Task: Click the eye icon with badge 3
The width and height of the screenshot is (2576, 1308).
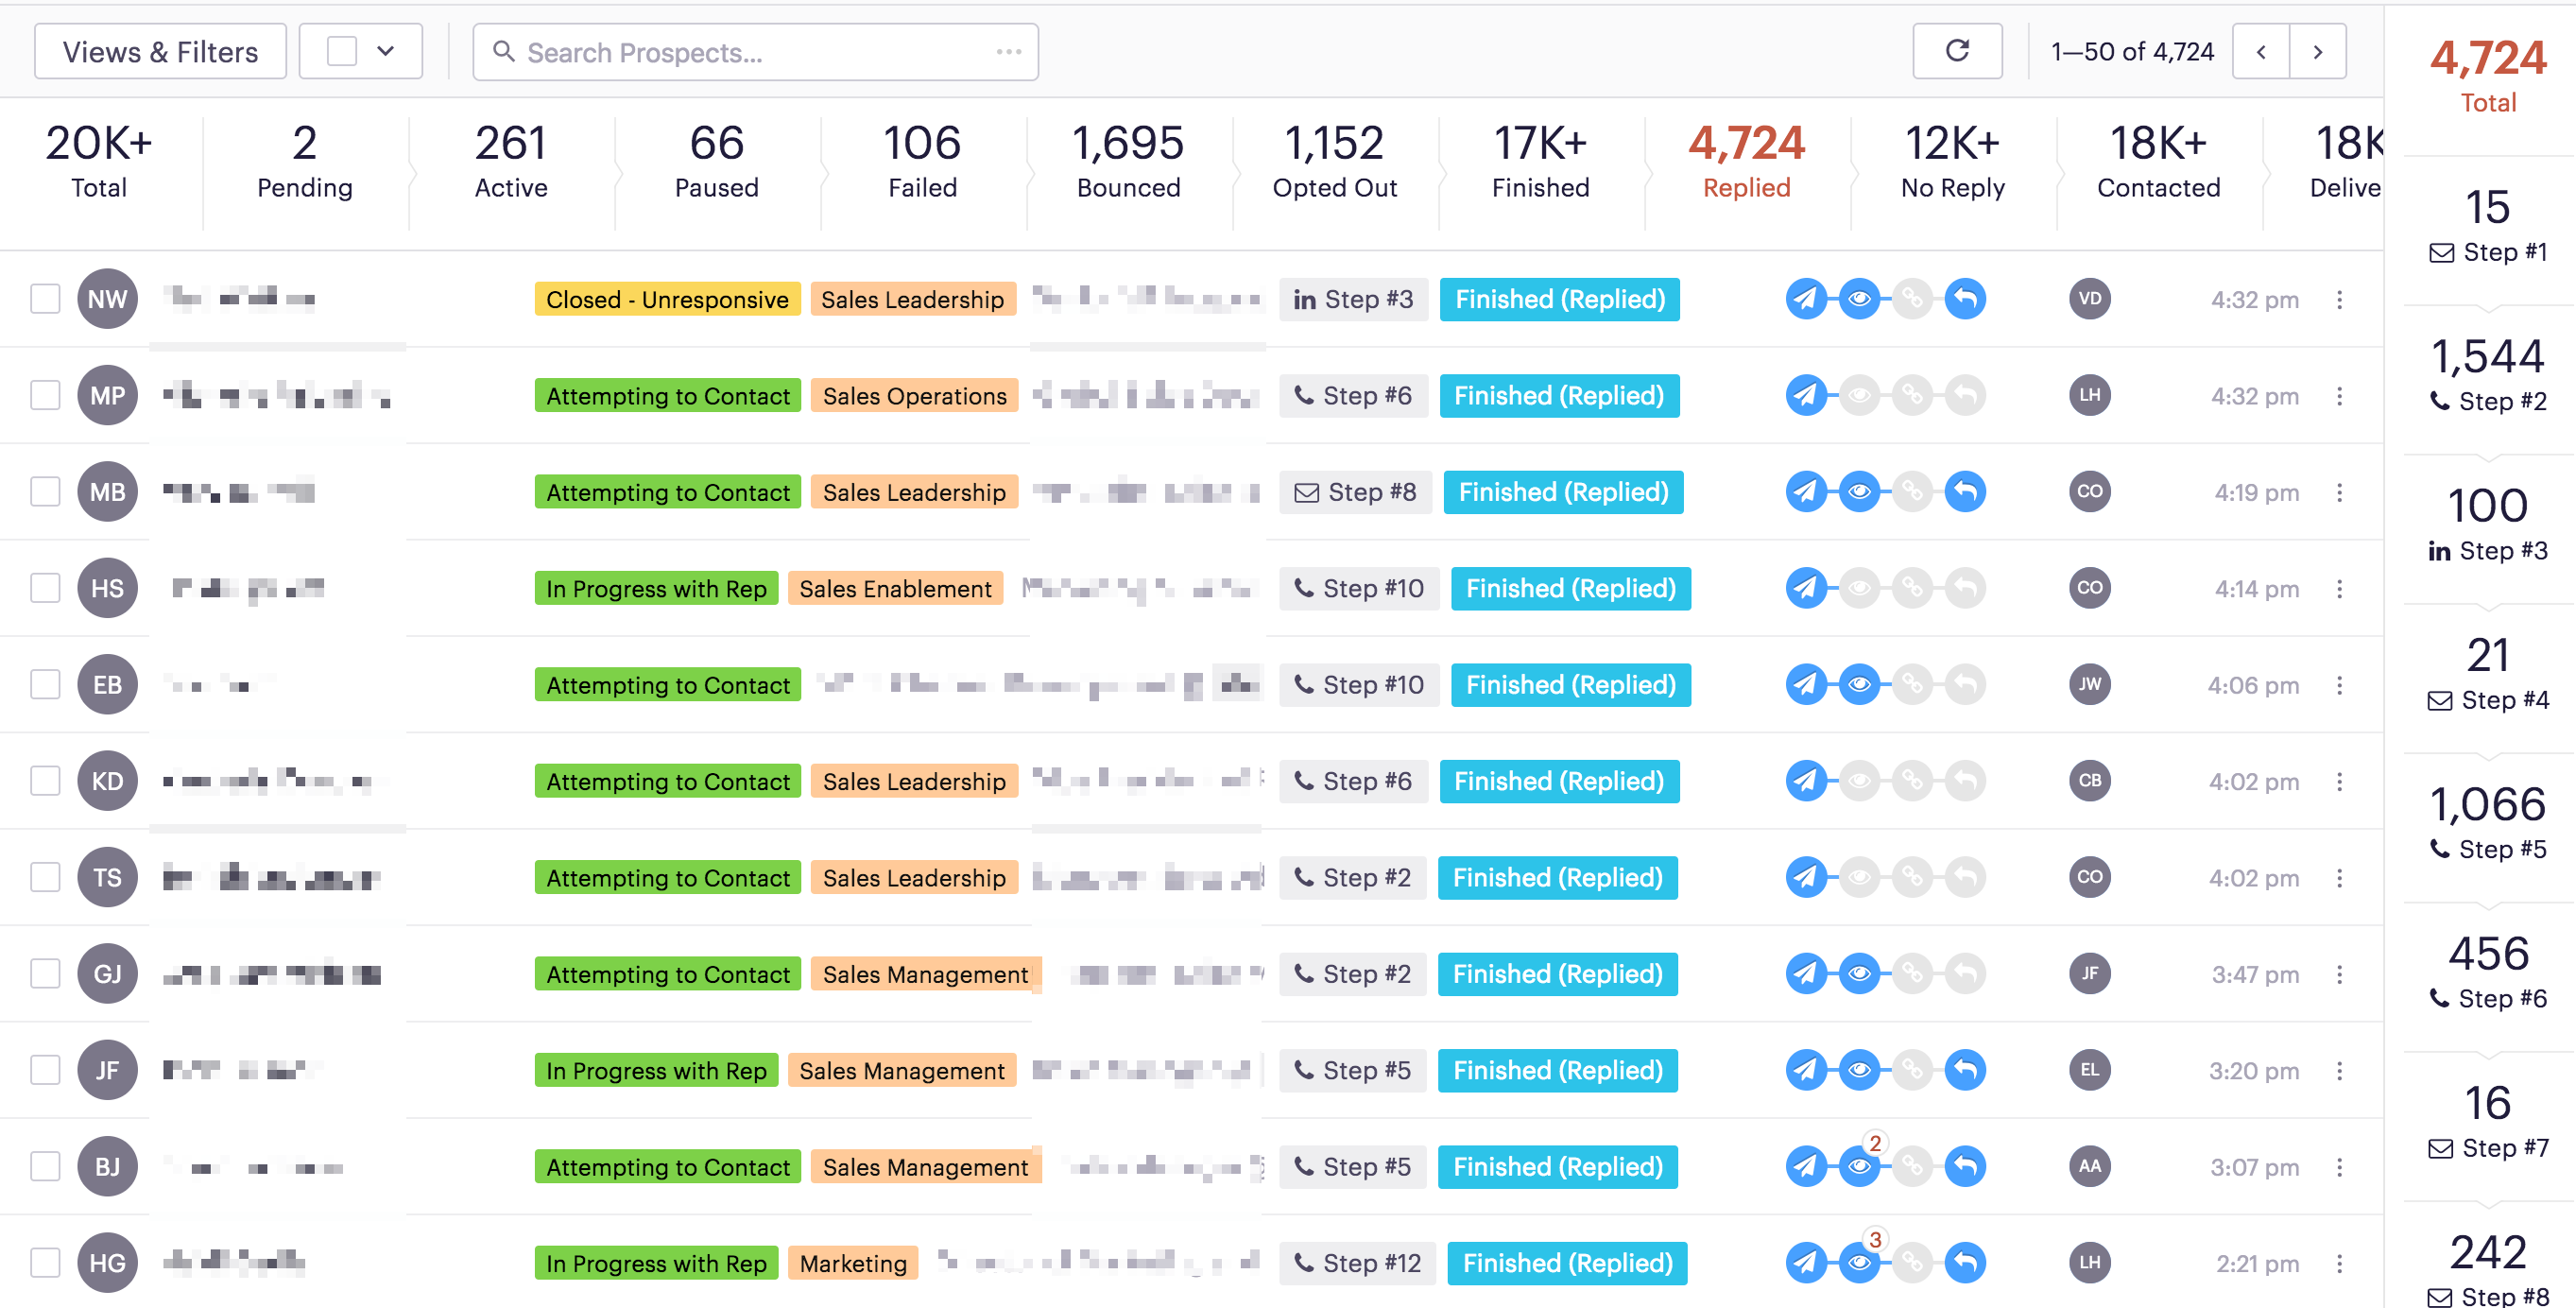Action: [x=1859, y=1263]
